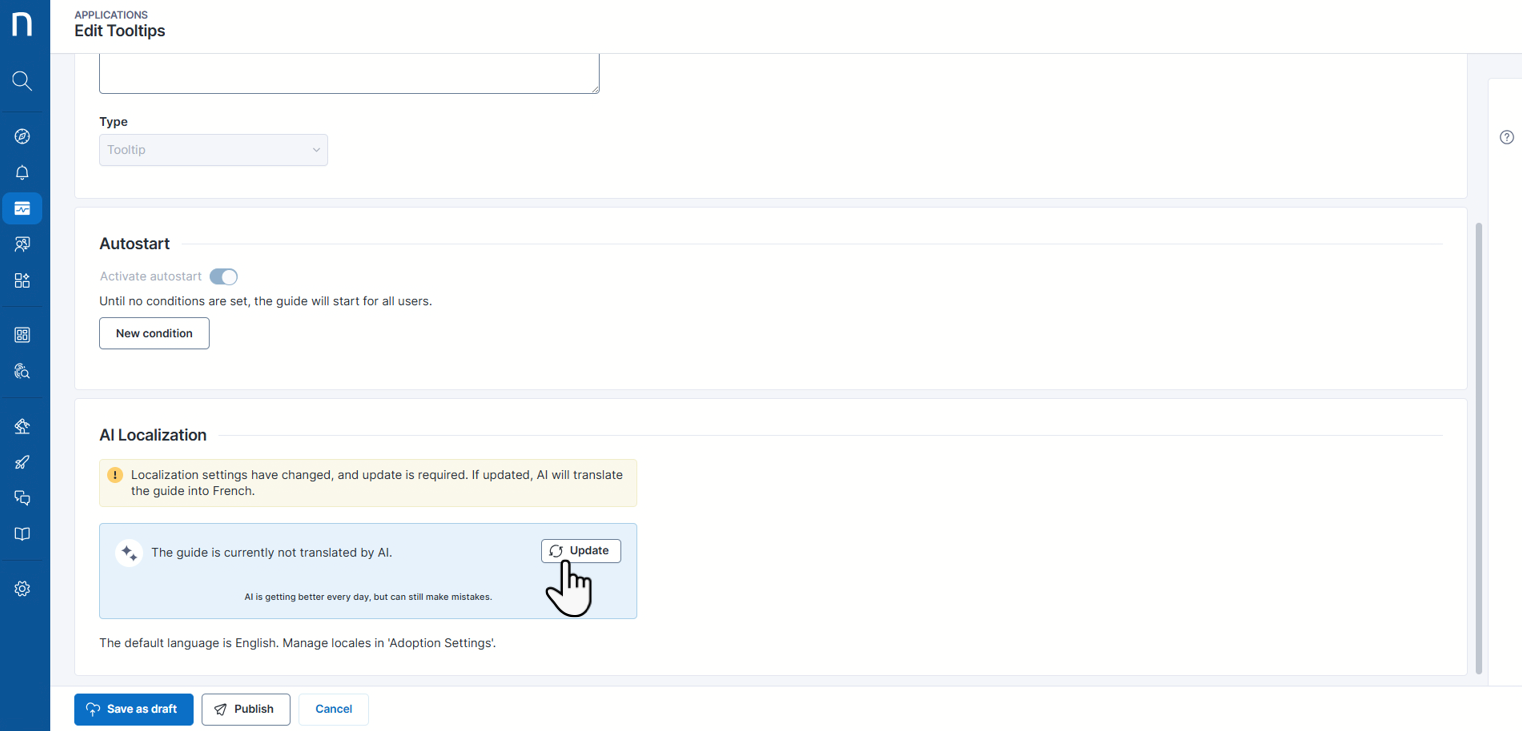Image resolution: width=1522 pixels, height=731 pixels.
Task: Click the search magnifier icon in sidebar
Action: click(22, 81)
